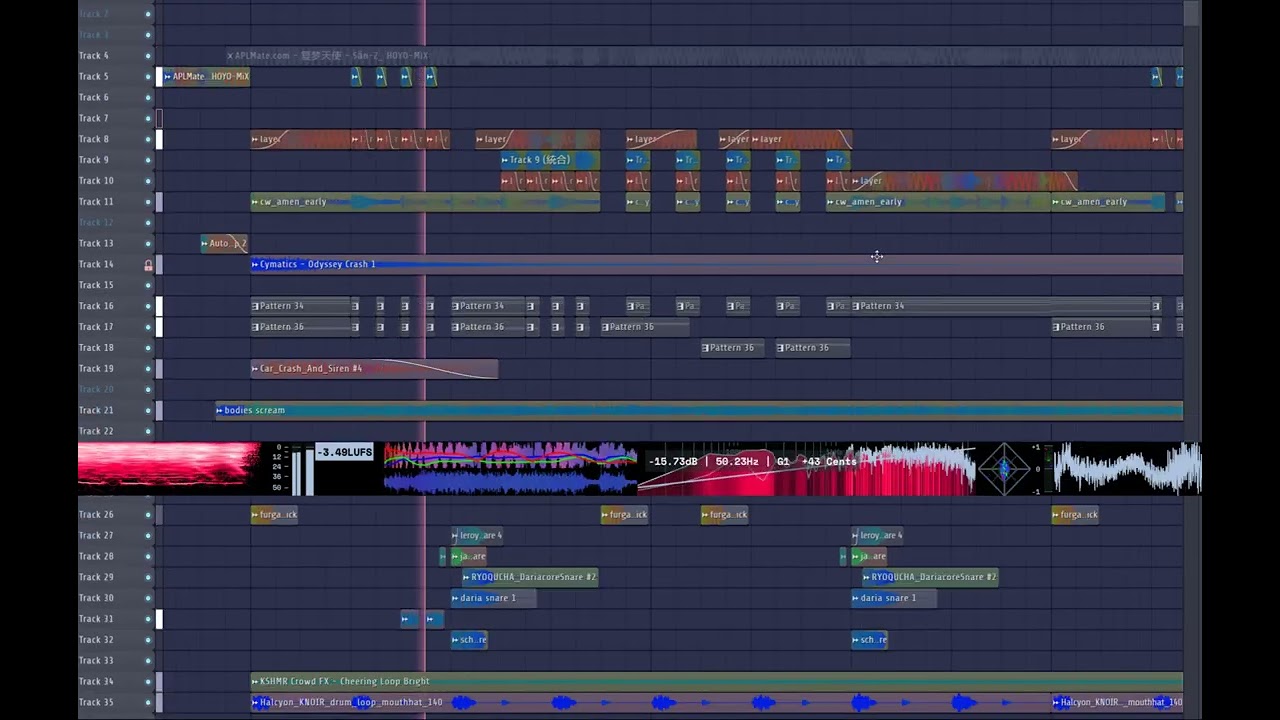Open clip menu of Car_Crash_And_Siren #4

click(255, 369)
